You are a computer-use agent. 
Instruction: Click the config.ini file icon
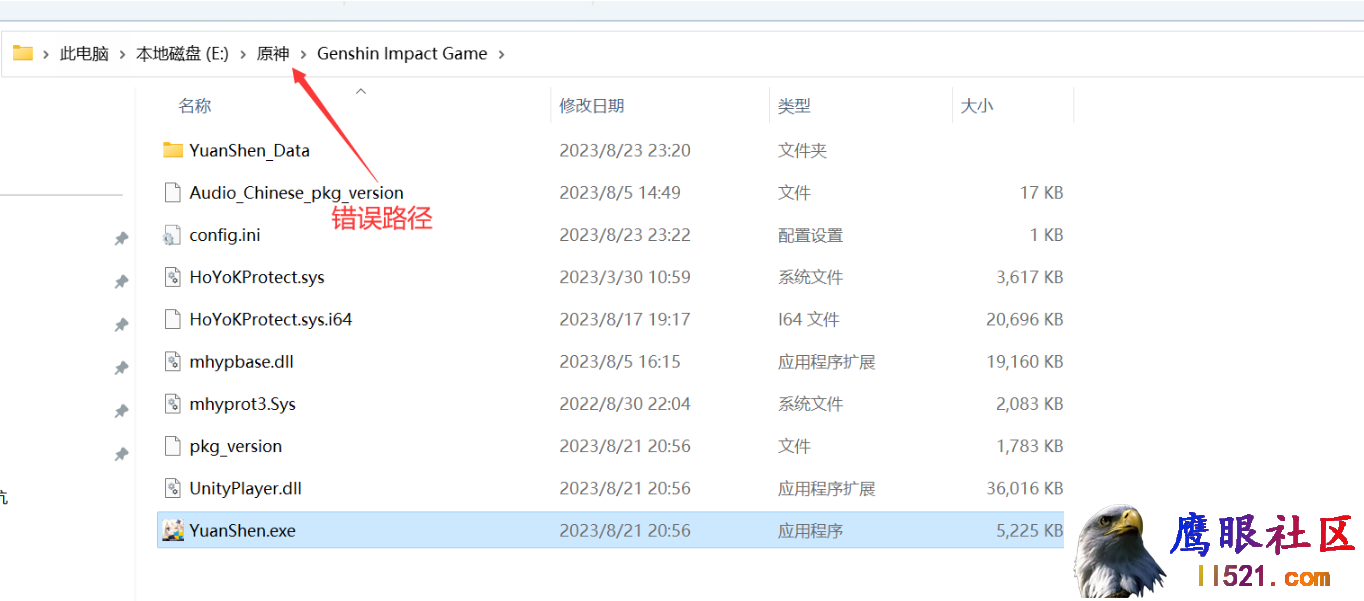[x=173, y=235]
